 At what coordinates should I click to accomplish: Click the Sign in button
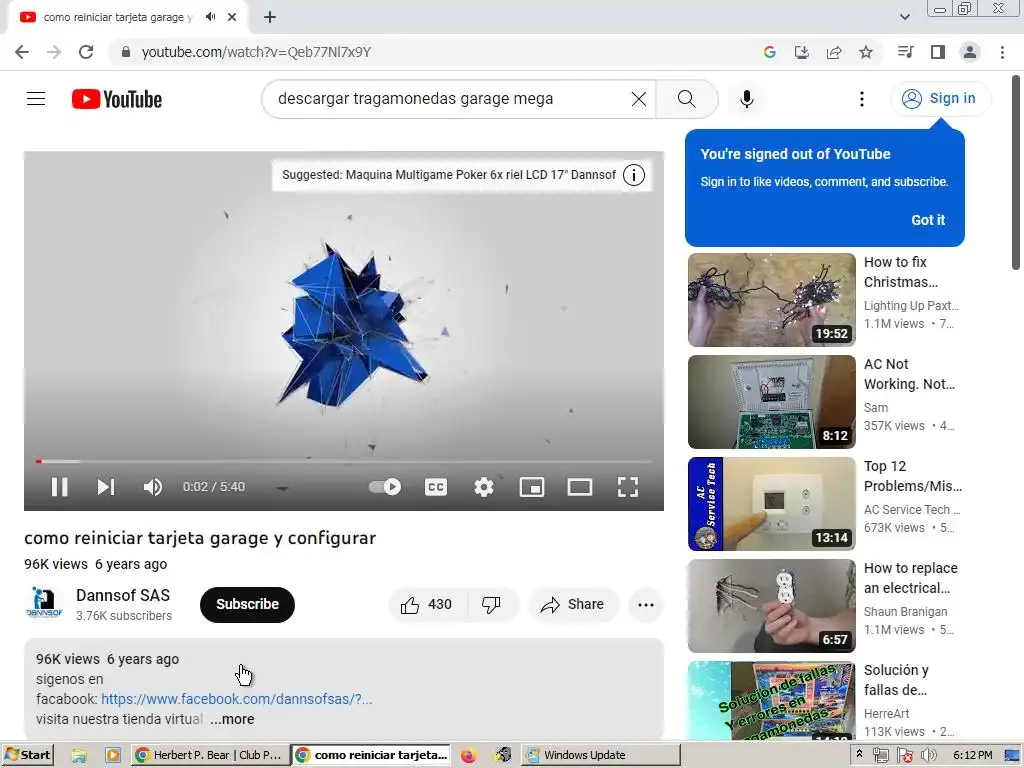940,99
